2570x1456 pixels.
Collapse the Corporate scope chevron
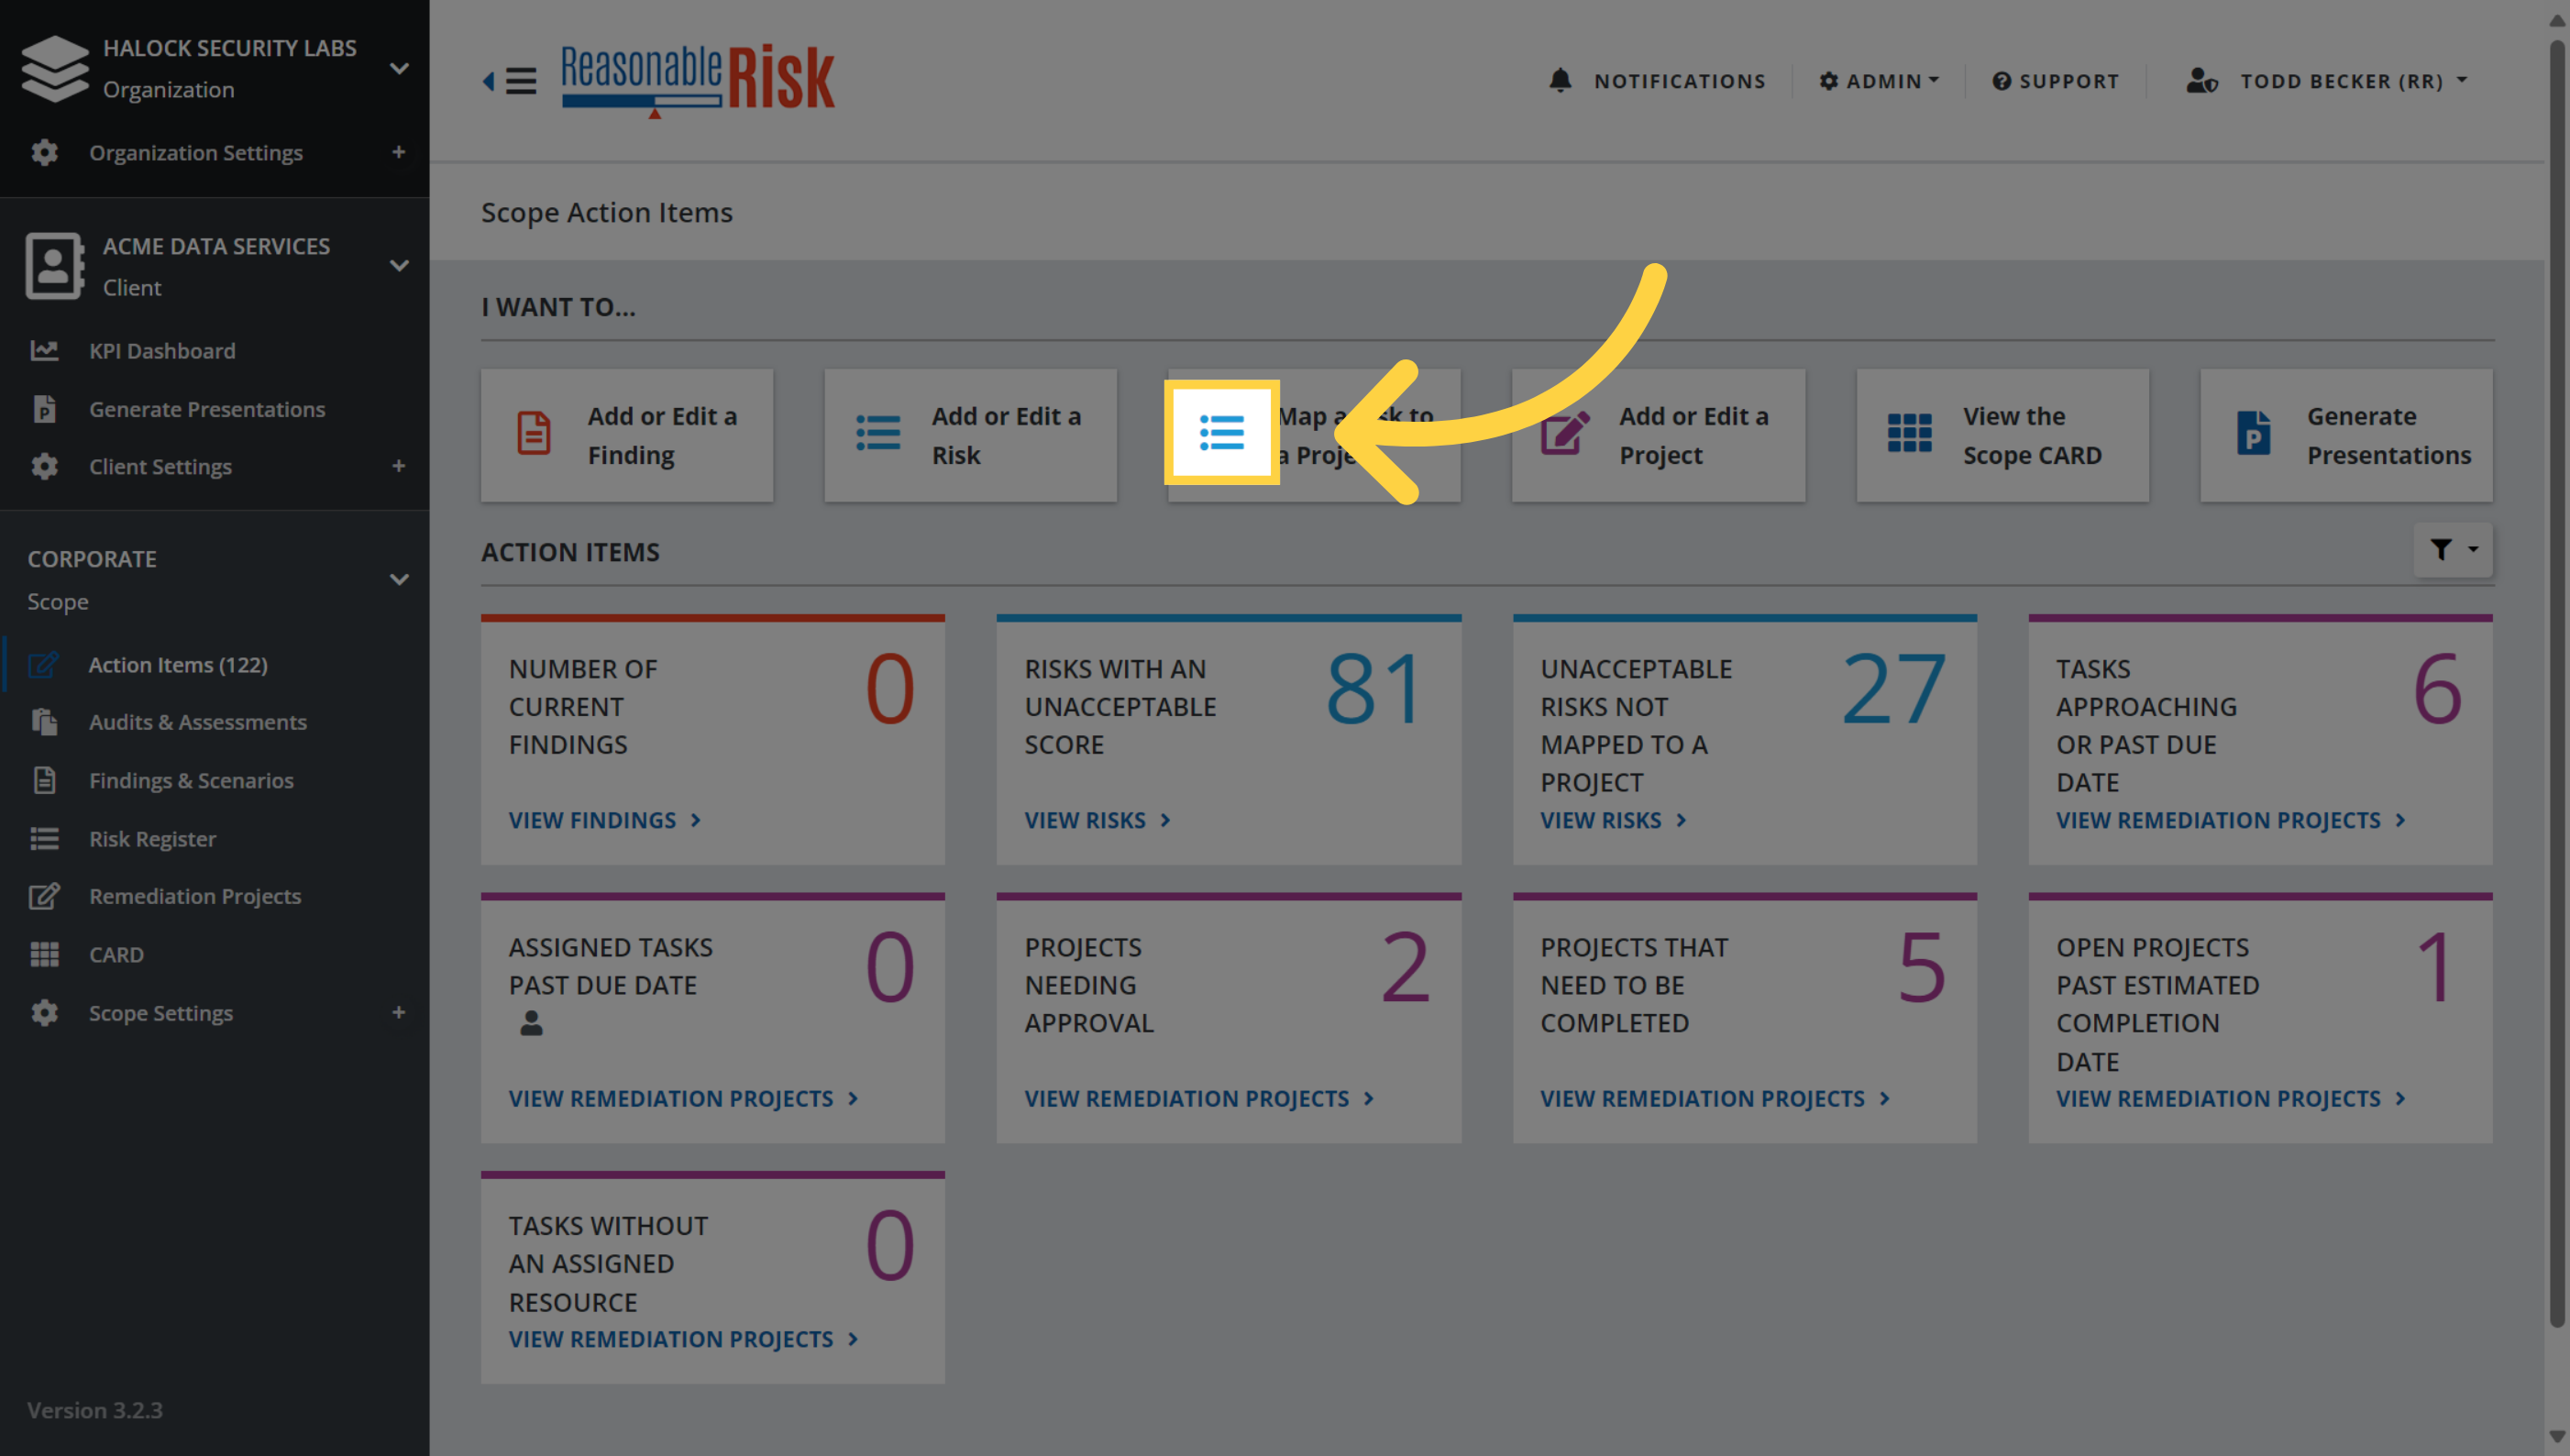click(x=399, y=580)
